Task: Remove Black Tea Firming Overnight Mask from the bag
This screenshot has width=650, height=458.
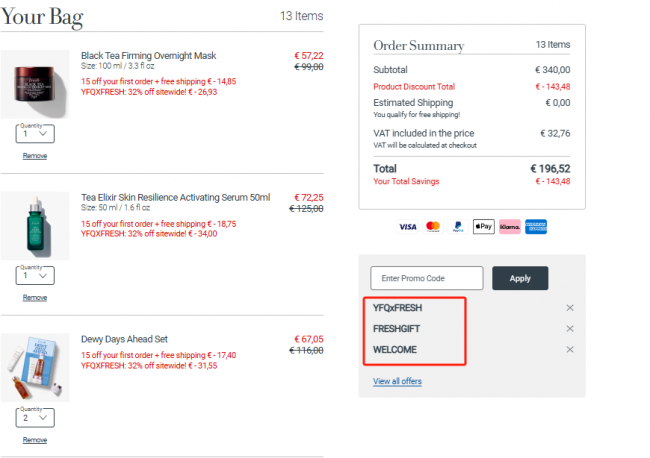Action: 35,156
